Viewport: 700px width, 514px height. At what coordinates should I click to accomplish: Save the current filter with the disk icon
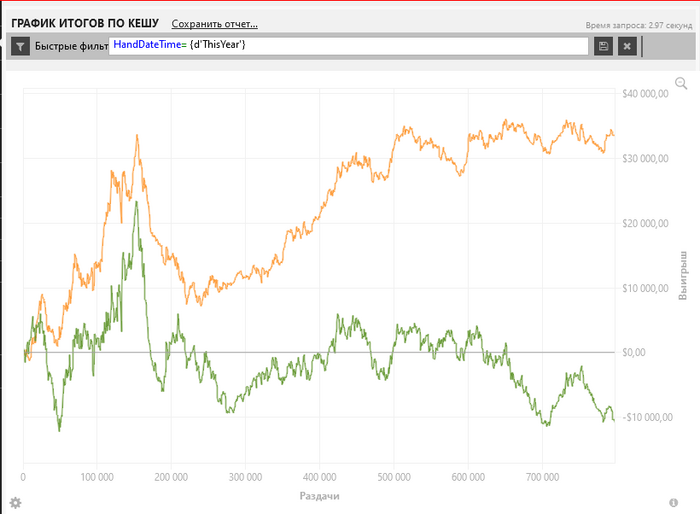[x=603, y=46]
